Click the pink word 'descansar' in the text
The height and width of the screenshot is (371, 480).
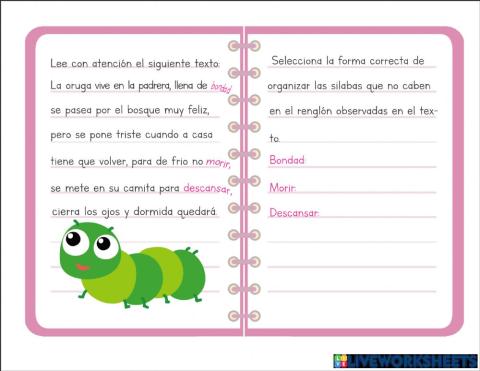point(207,189)
